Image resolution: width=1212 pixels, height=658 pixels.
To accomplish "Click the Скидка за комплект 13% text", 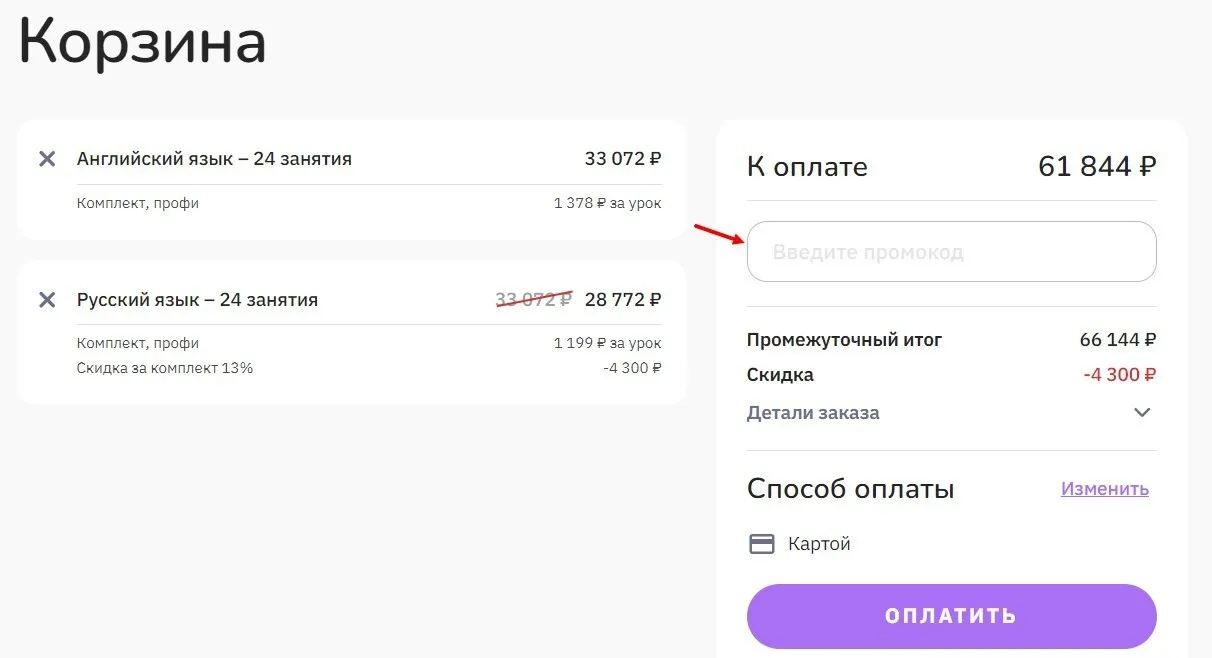I will [x=165, y=368].
